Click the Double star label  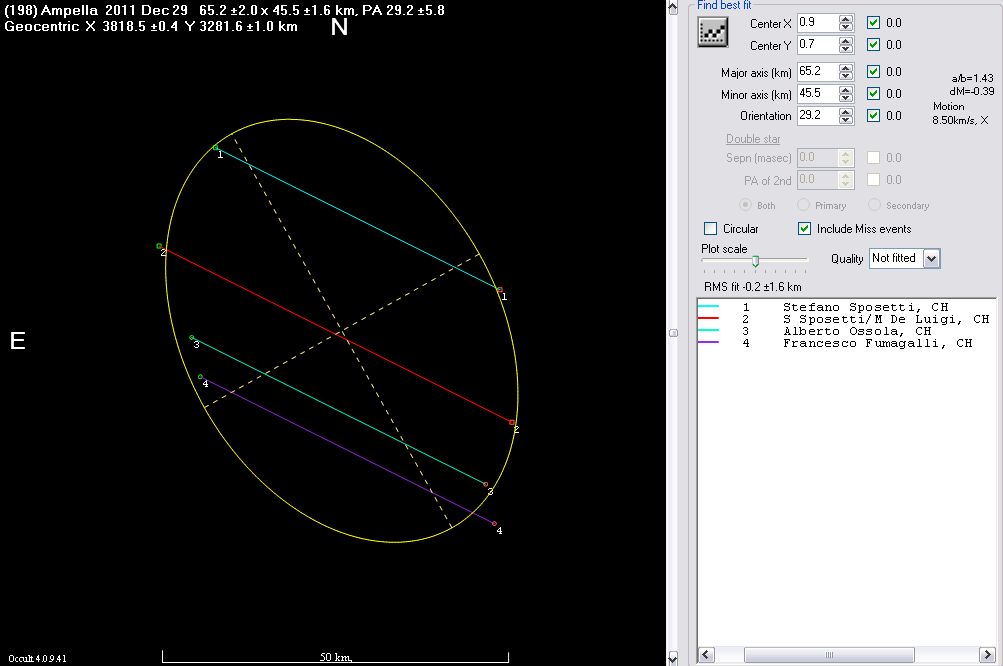click(753, 139)
